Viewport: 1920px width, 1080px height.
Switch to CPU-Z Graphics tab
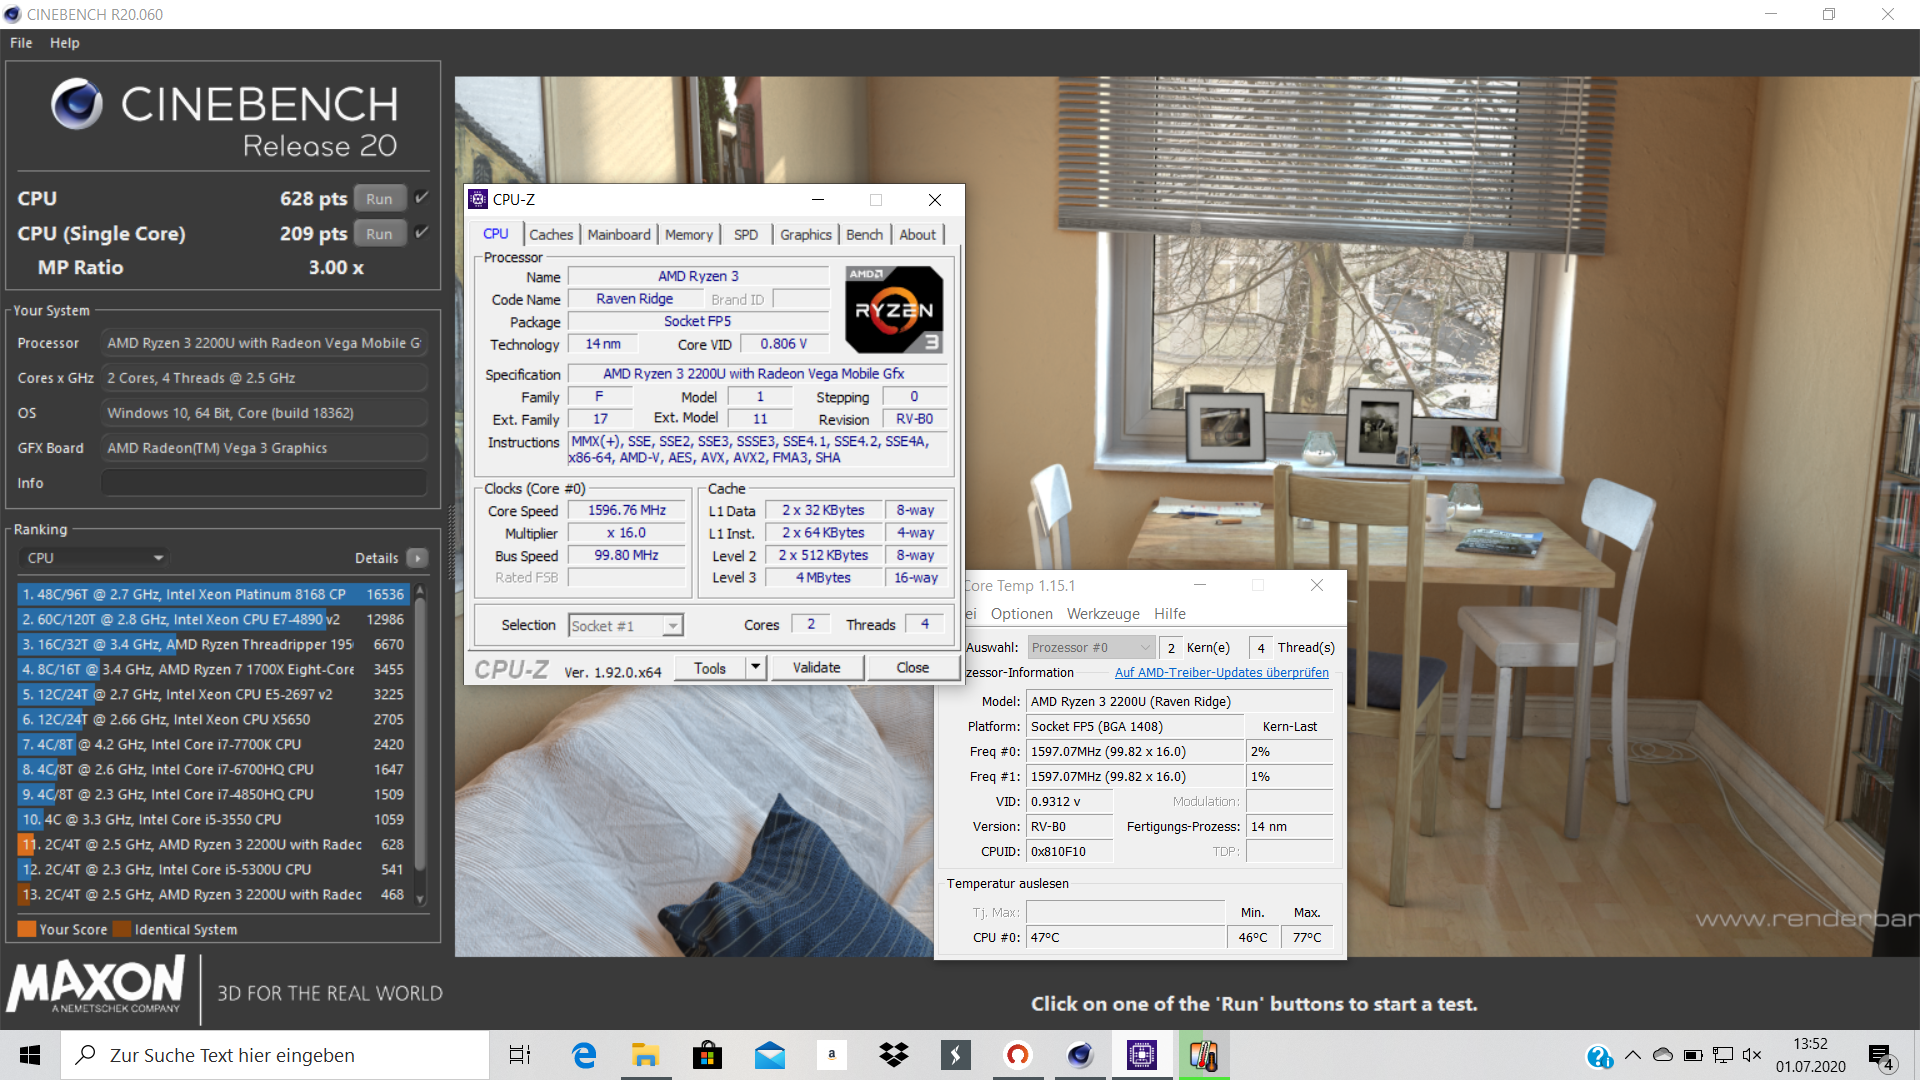click(806, 234)
